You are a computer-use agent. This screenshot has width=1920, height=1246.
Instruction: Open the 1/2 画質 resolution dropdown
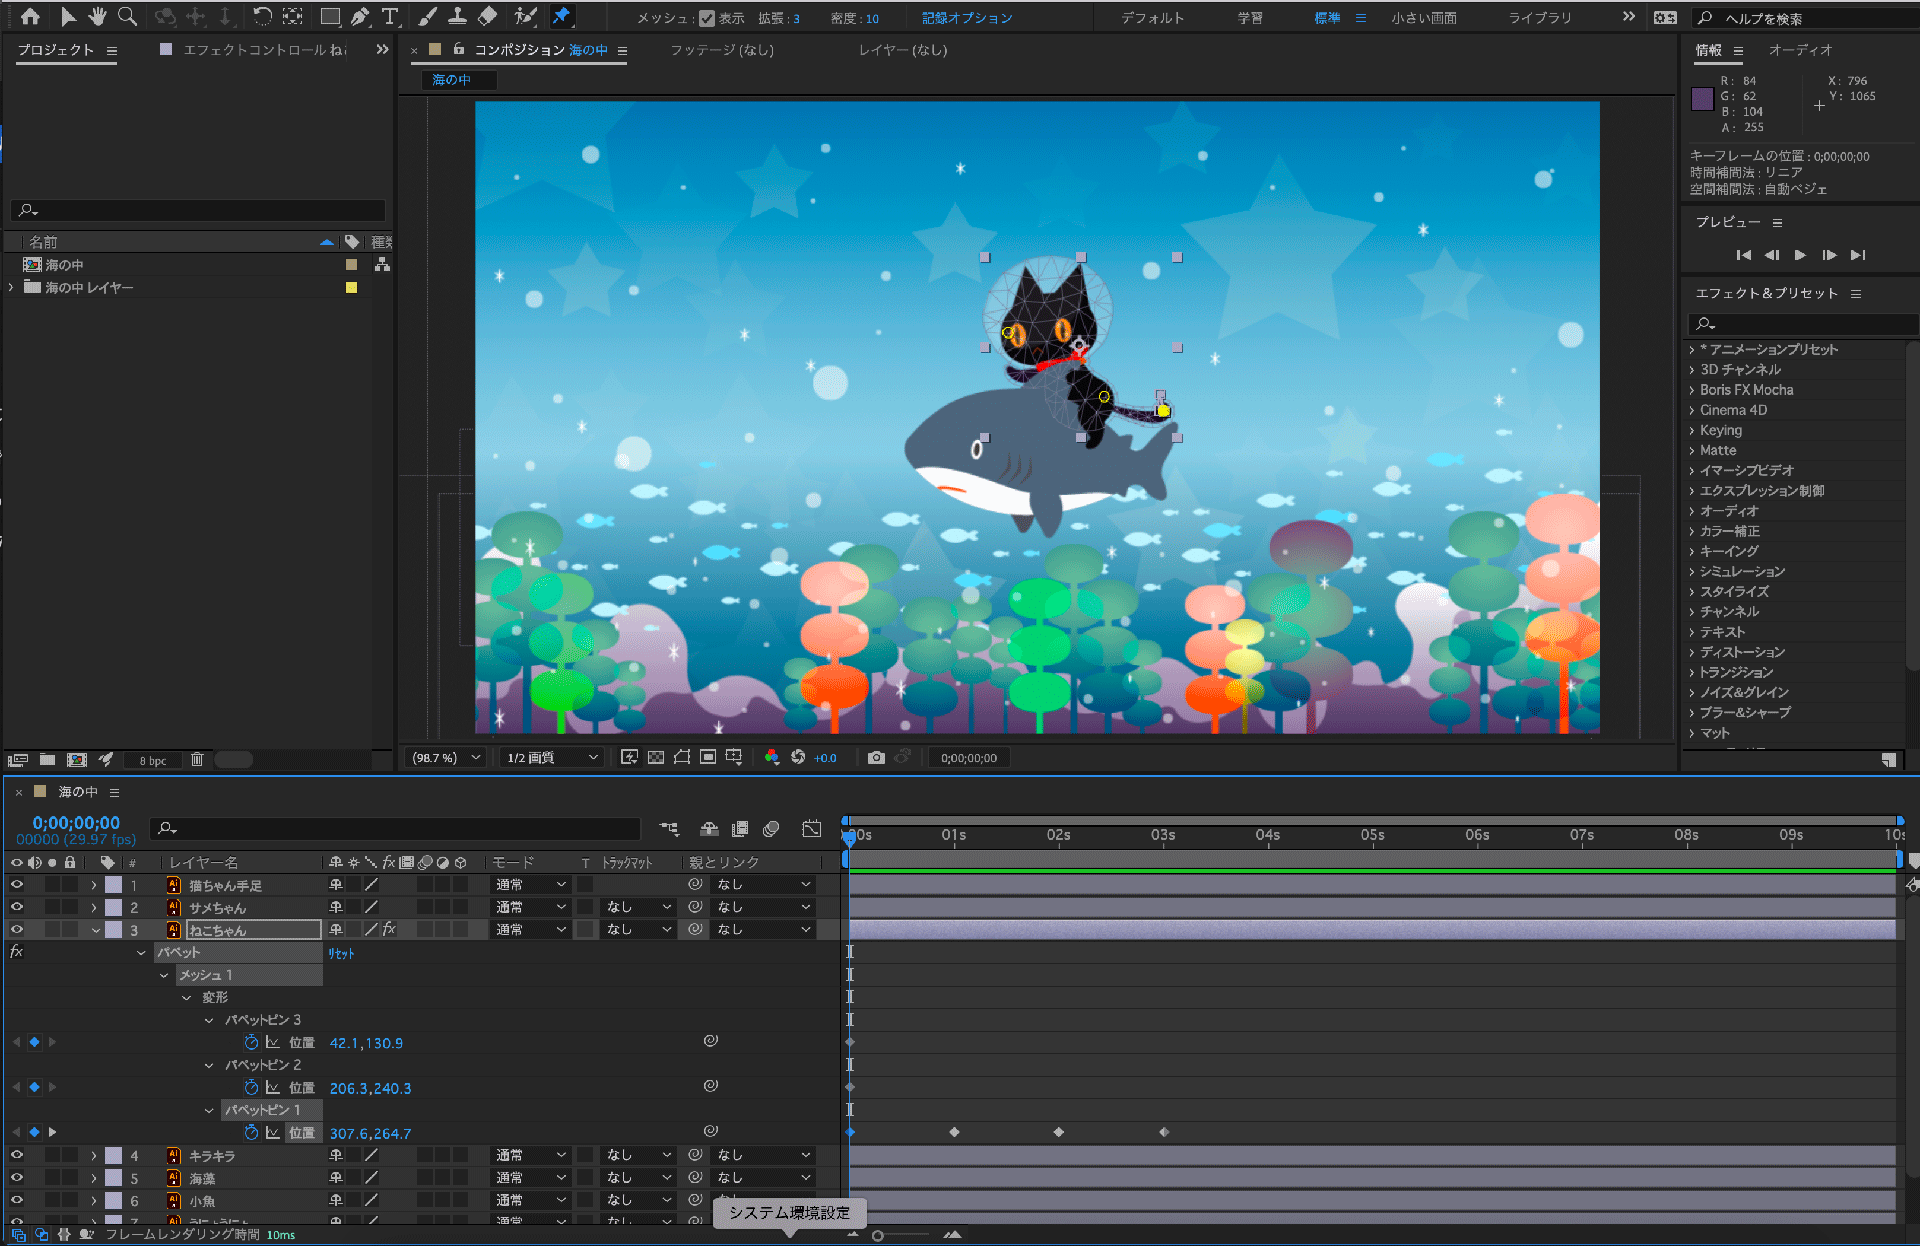(552, 758)
